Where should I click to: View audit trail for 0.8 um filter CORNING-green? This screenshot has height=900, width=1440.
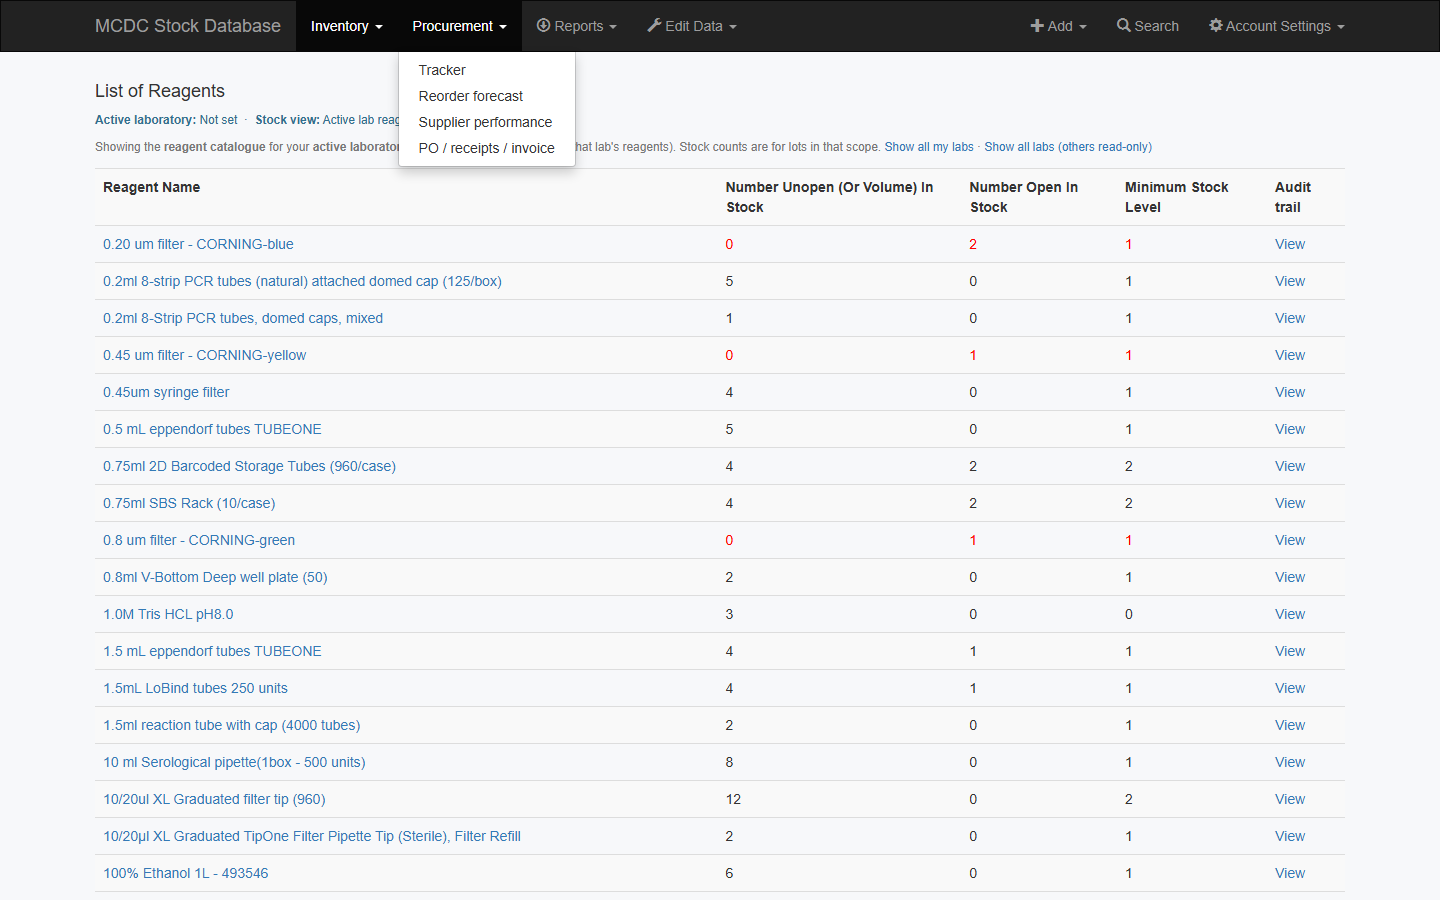[x=1290, y=540]
